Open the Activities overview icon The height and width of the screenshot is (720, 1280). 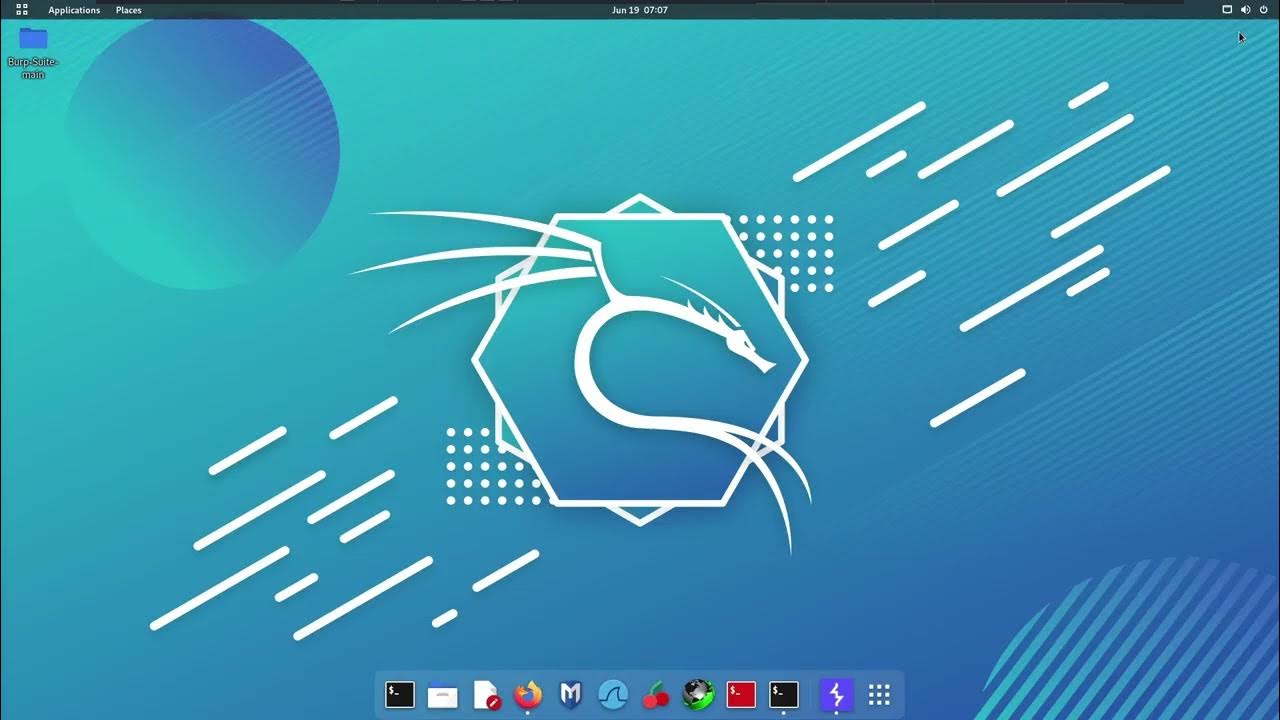(22, 10)
